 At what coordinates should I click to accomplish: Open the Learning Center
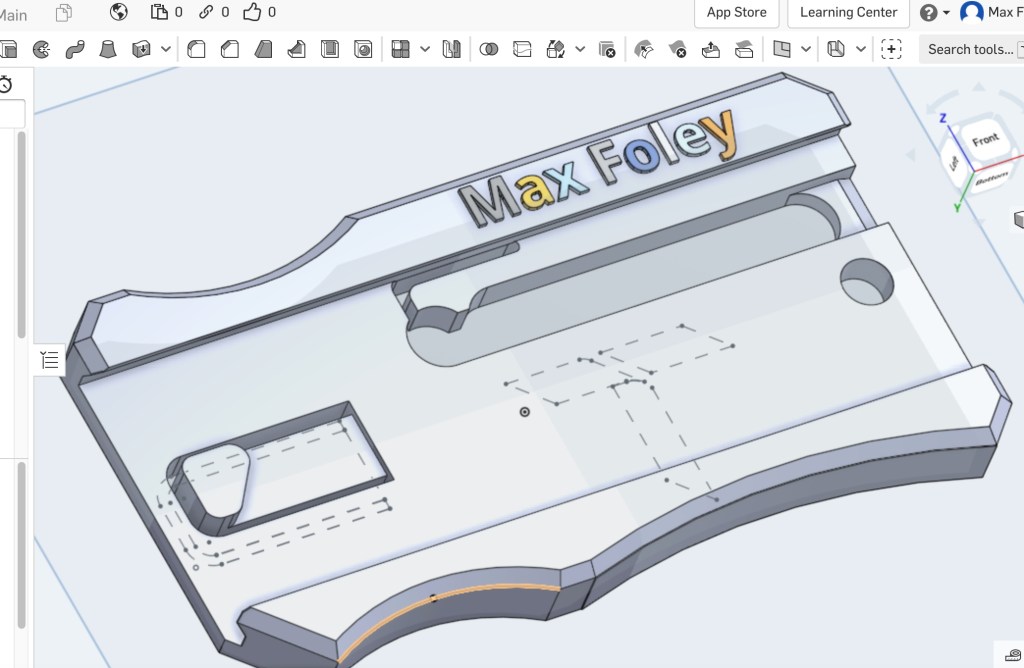tap(848, 12)
